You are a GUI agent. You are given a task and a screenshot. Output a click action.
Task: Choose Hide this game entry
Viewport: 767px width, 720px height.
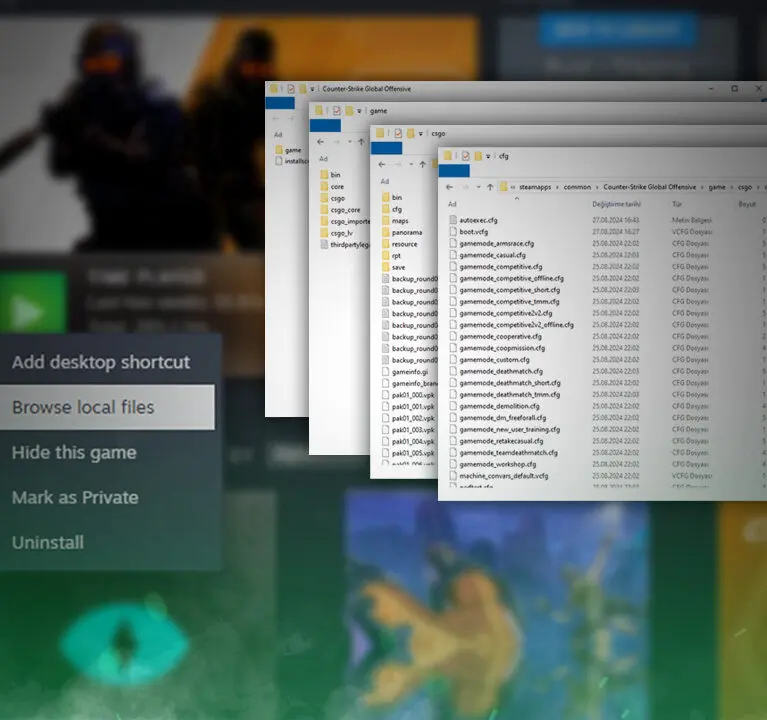tap(74, 453)
